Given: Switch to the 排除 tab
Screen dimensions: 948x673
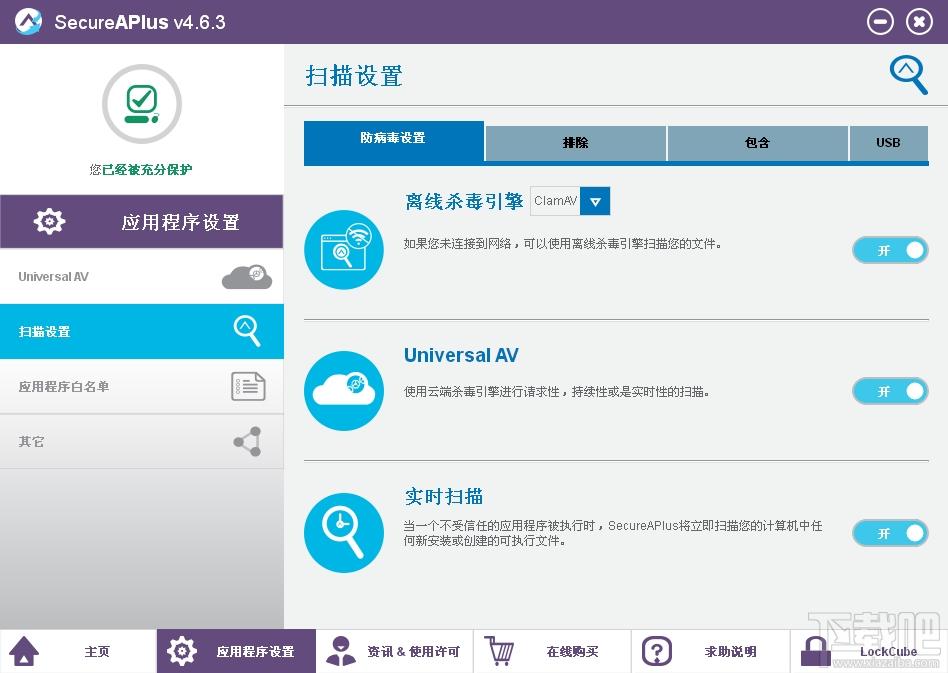Looking at the screenshot, I should tap(576, 143).
